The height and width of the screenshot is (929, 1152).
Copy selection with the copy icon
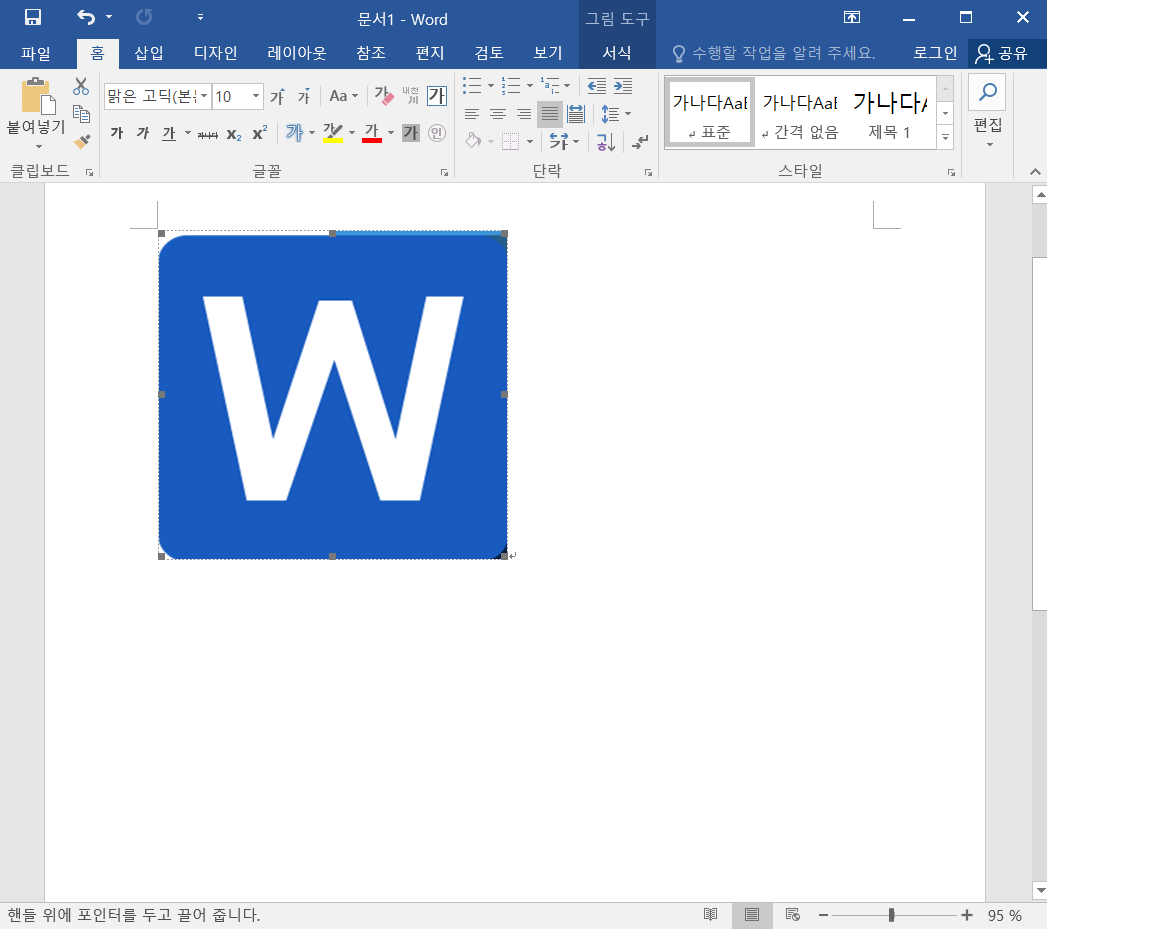81,115
